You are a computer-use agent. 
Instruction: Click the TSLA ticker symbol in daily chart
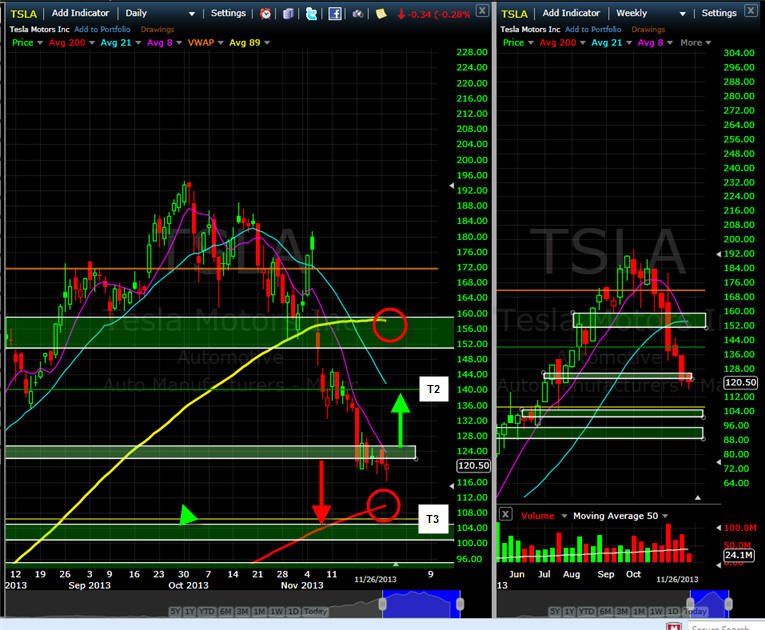point(23,14)
